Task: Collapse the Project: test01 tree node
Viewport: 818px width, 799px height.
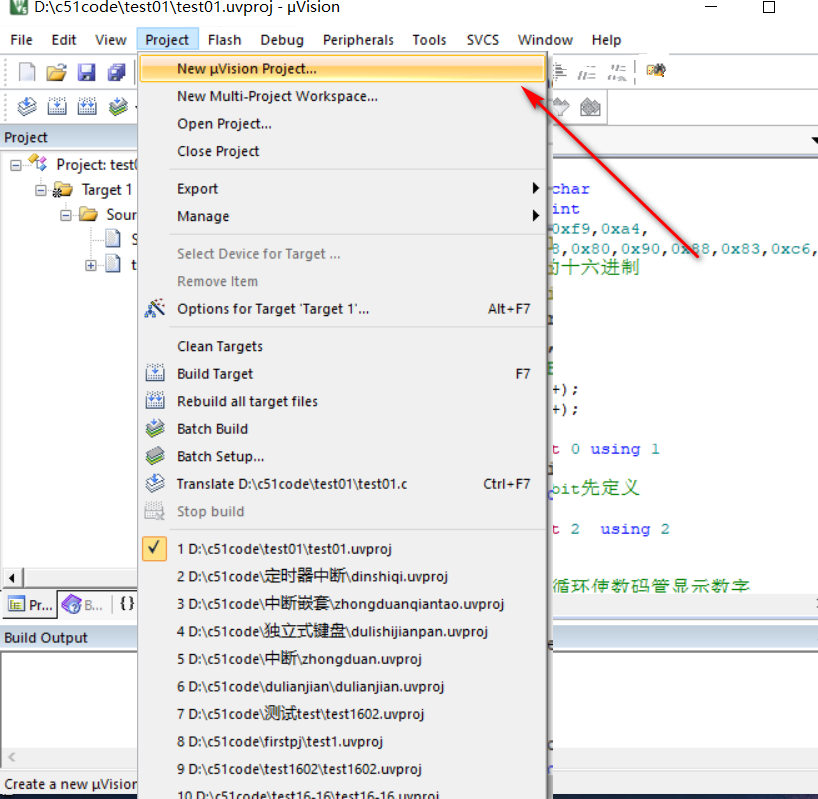Action: click(x=16, y=165)
